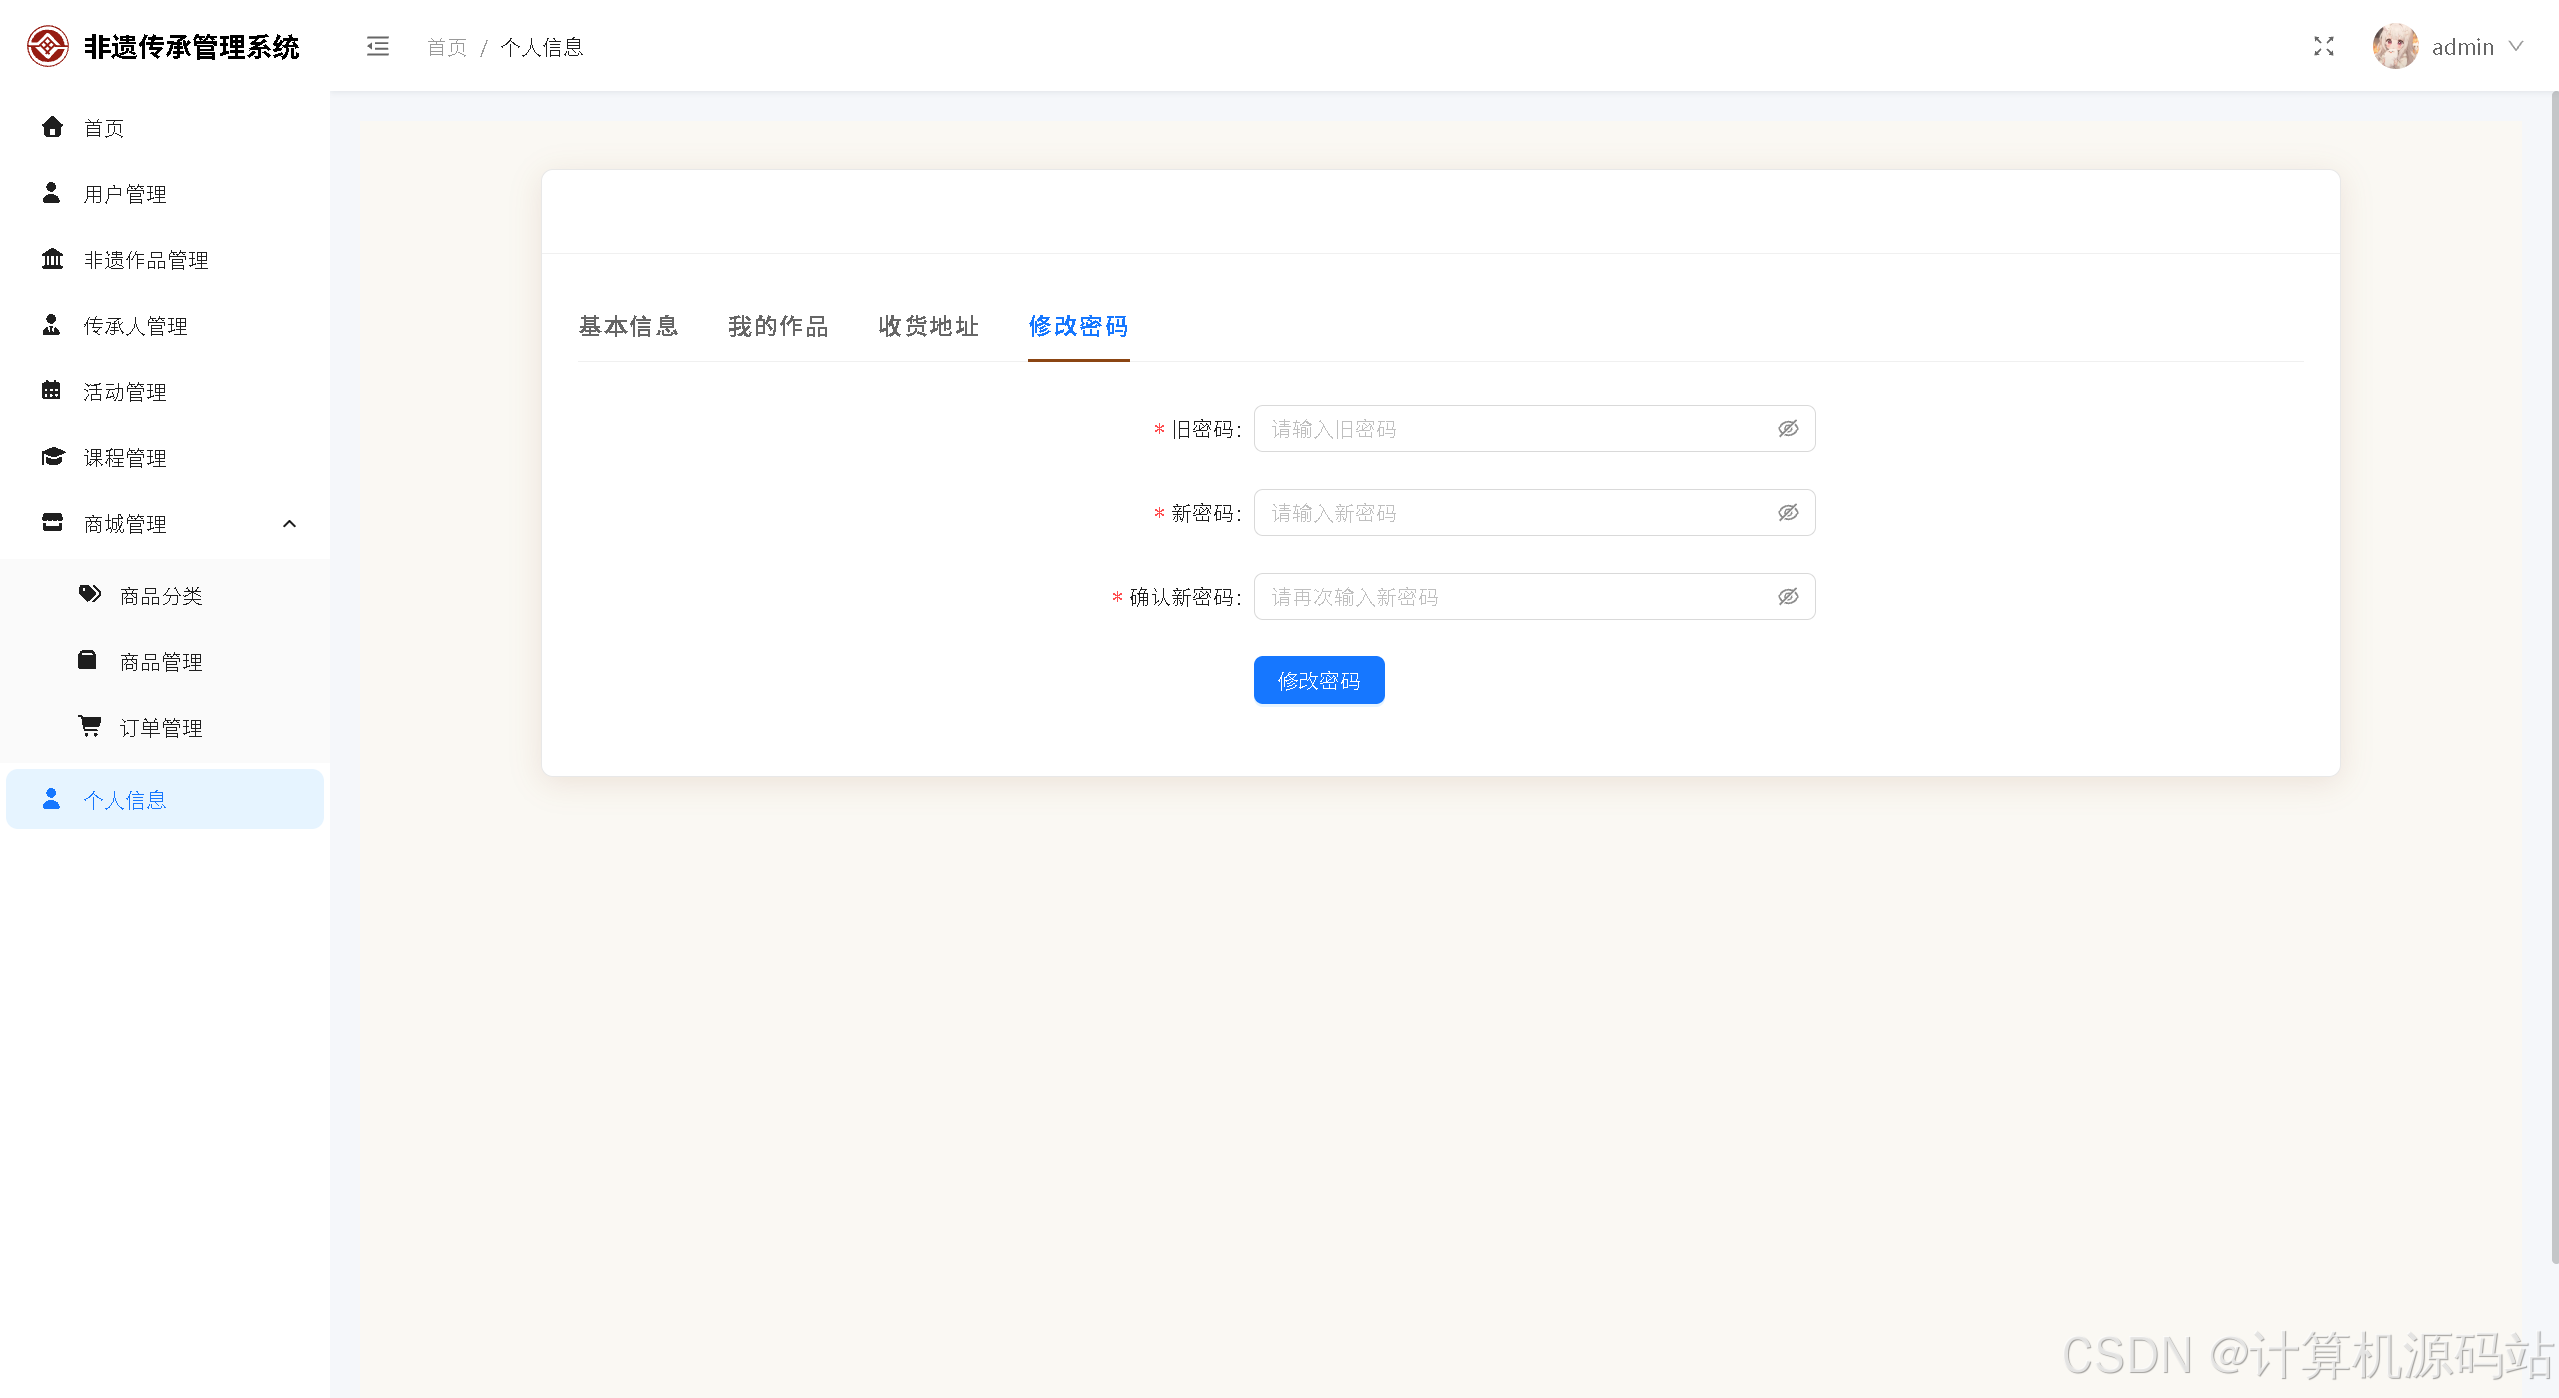Toggle new password visibility eye icon
Screen dimensions: 2559x1398
click(x=1788, y=513)
